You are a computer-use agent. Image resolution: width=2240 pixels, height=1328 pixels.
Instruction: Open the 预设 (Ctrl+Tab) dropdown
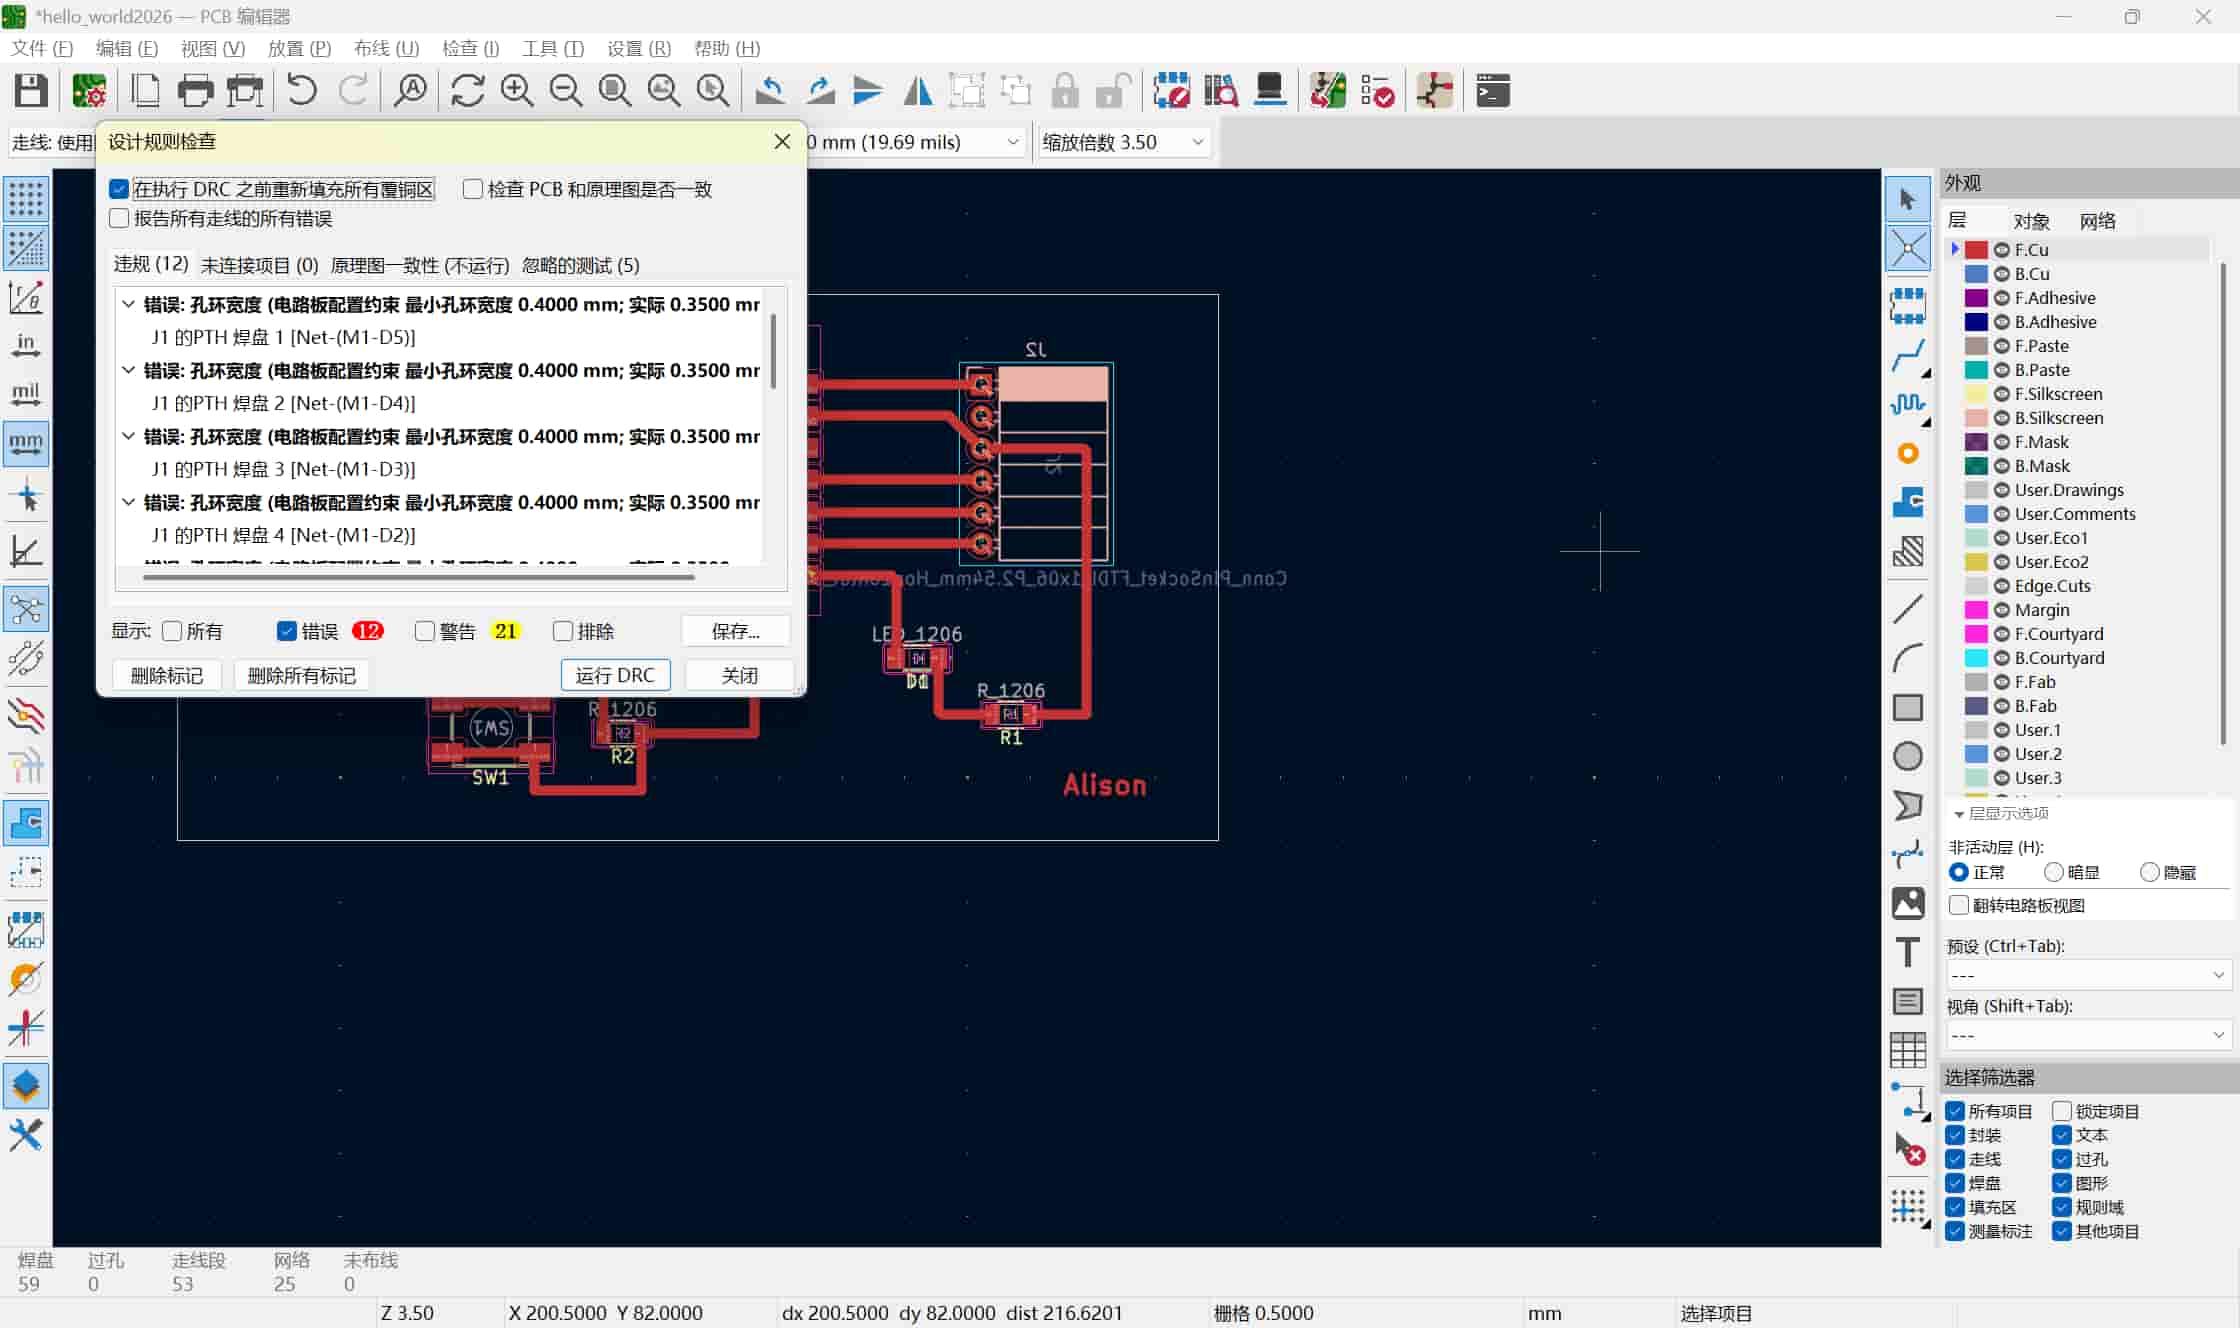(x=2088, y=975)
